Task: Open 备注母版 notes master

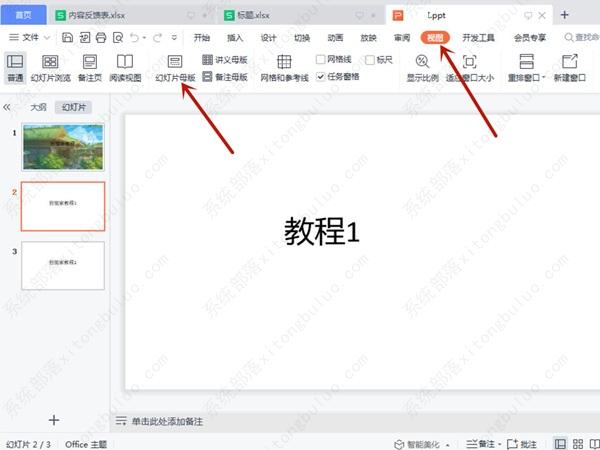Action: (x=225, y=77)
